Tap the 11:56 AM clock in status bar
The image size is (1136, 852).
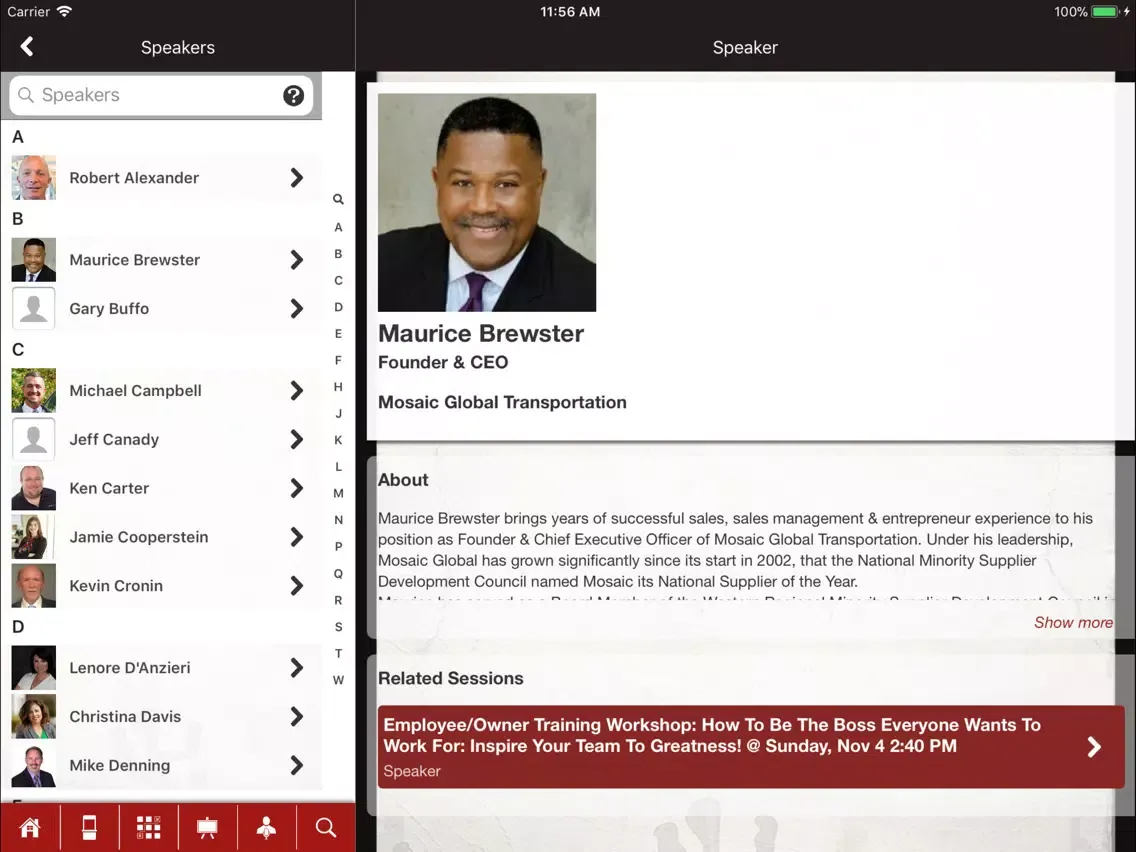click(x=570, y=12)
